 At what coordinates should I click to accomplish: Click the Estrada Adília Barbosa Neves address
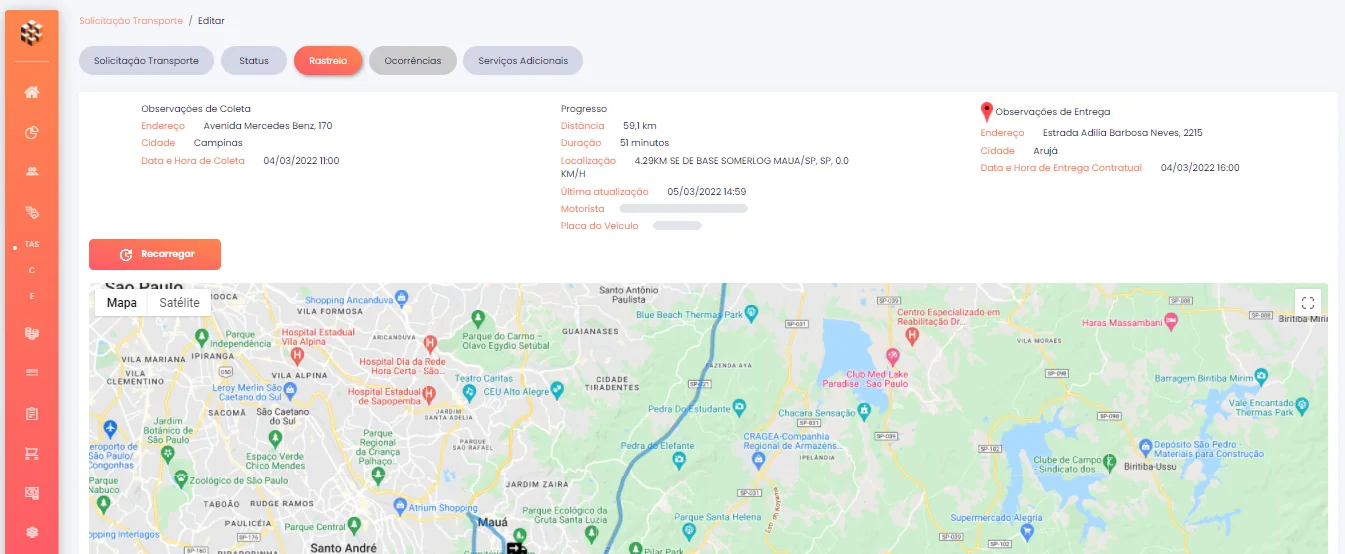click(1122, 132)
